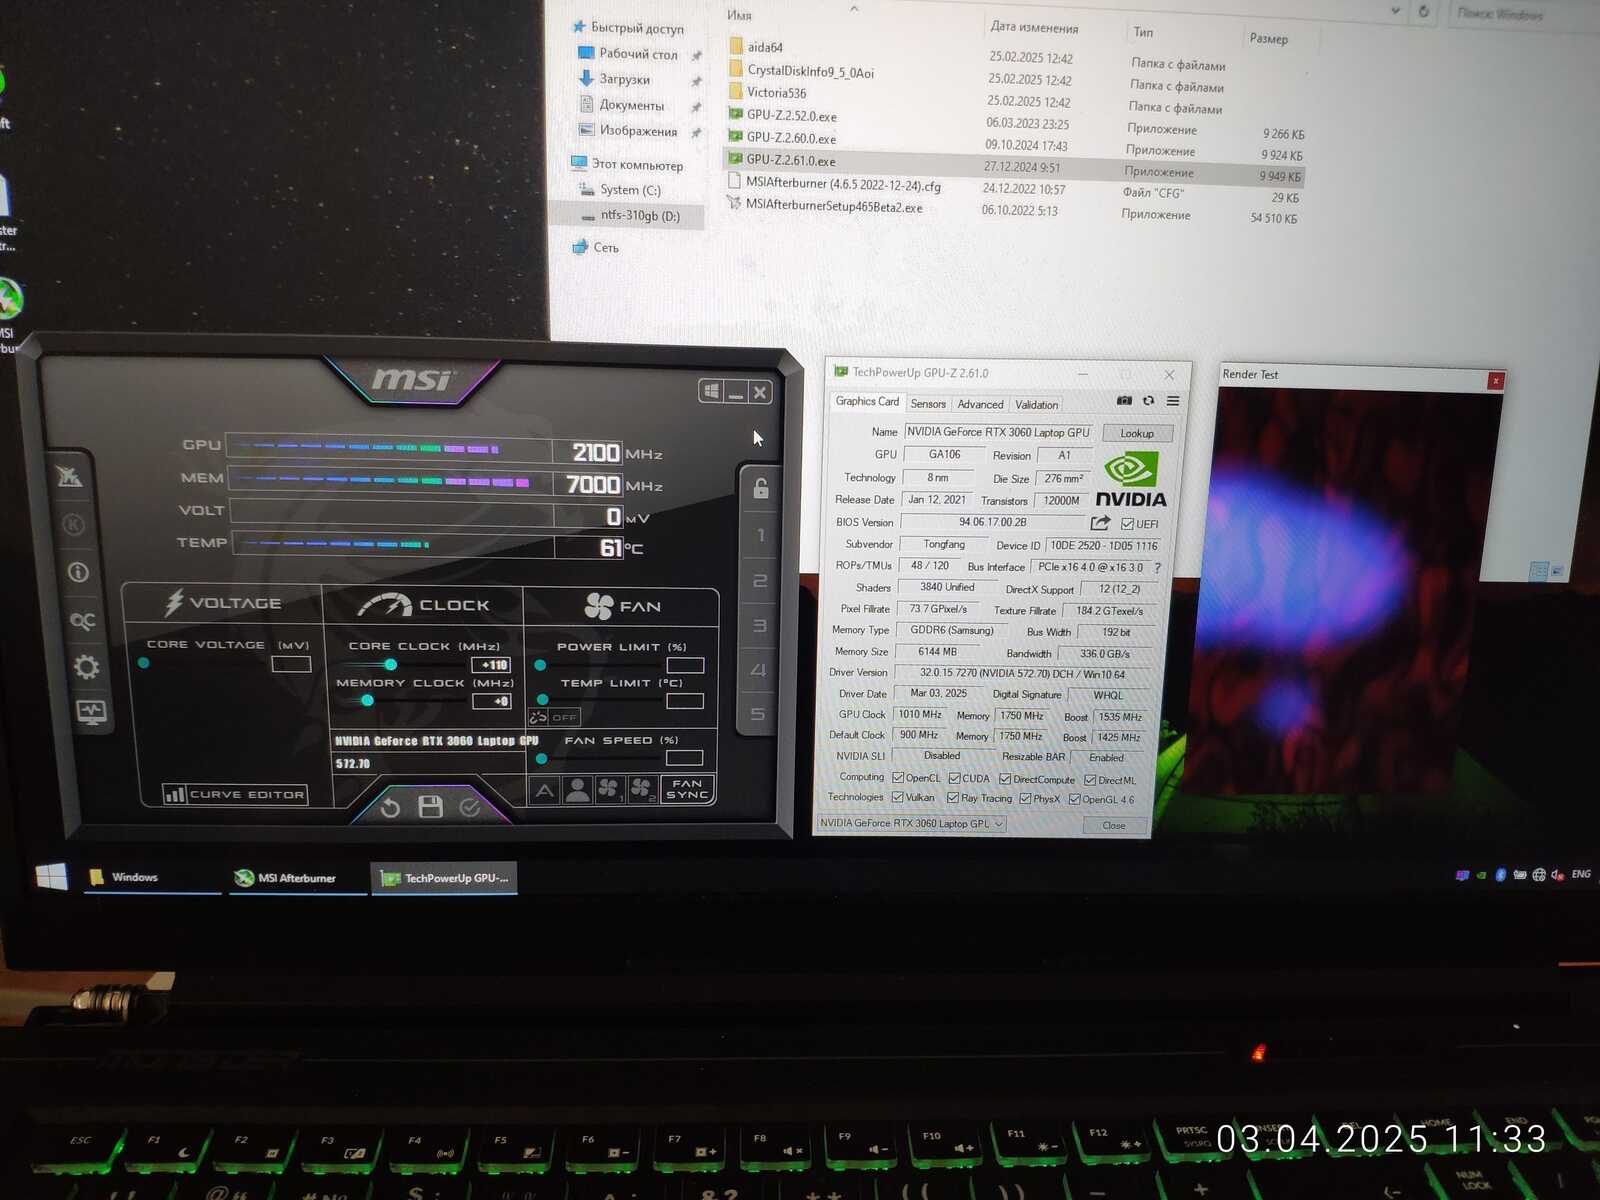Switch to GPU-Z Sensors tab
This screenshot has height=1200, width=1600.
(928, 404)
